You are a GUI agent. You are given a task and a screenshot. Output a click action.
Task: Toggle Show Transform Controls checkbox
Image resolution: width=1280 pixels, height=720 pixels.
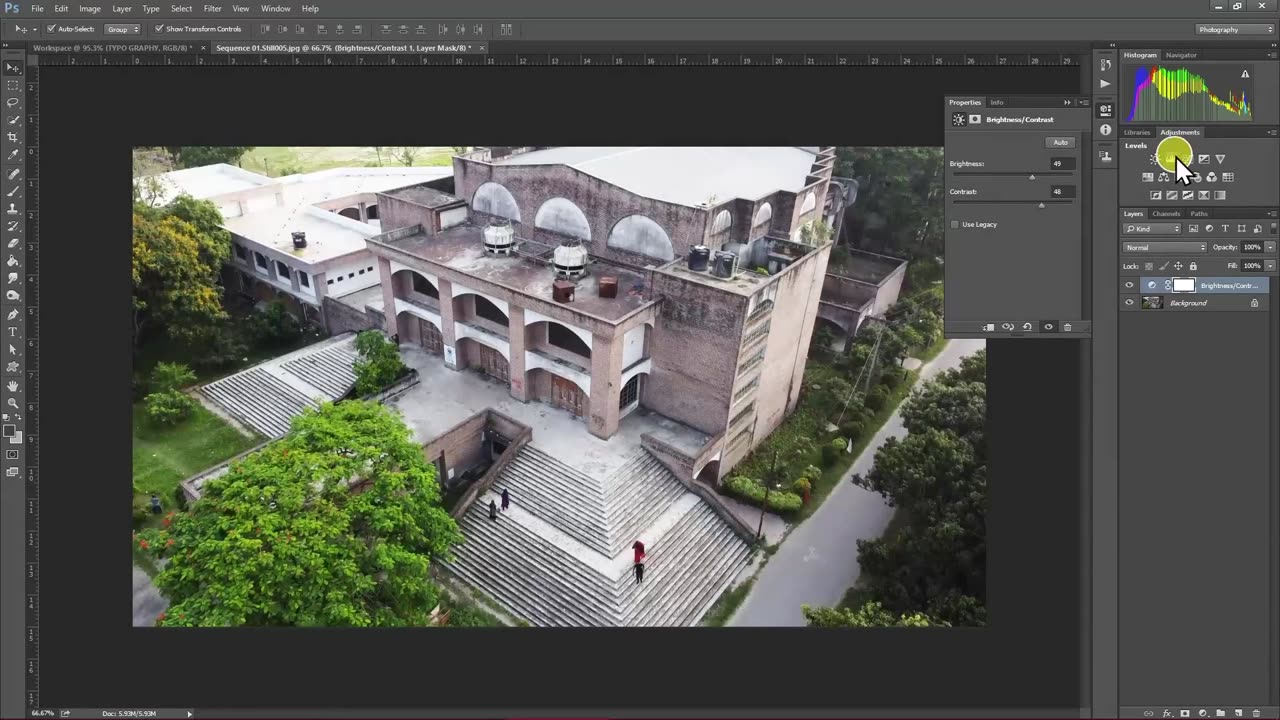click(x=159, y=29)
